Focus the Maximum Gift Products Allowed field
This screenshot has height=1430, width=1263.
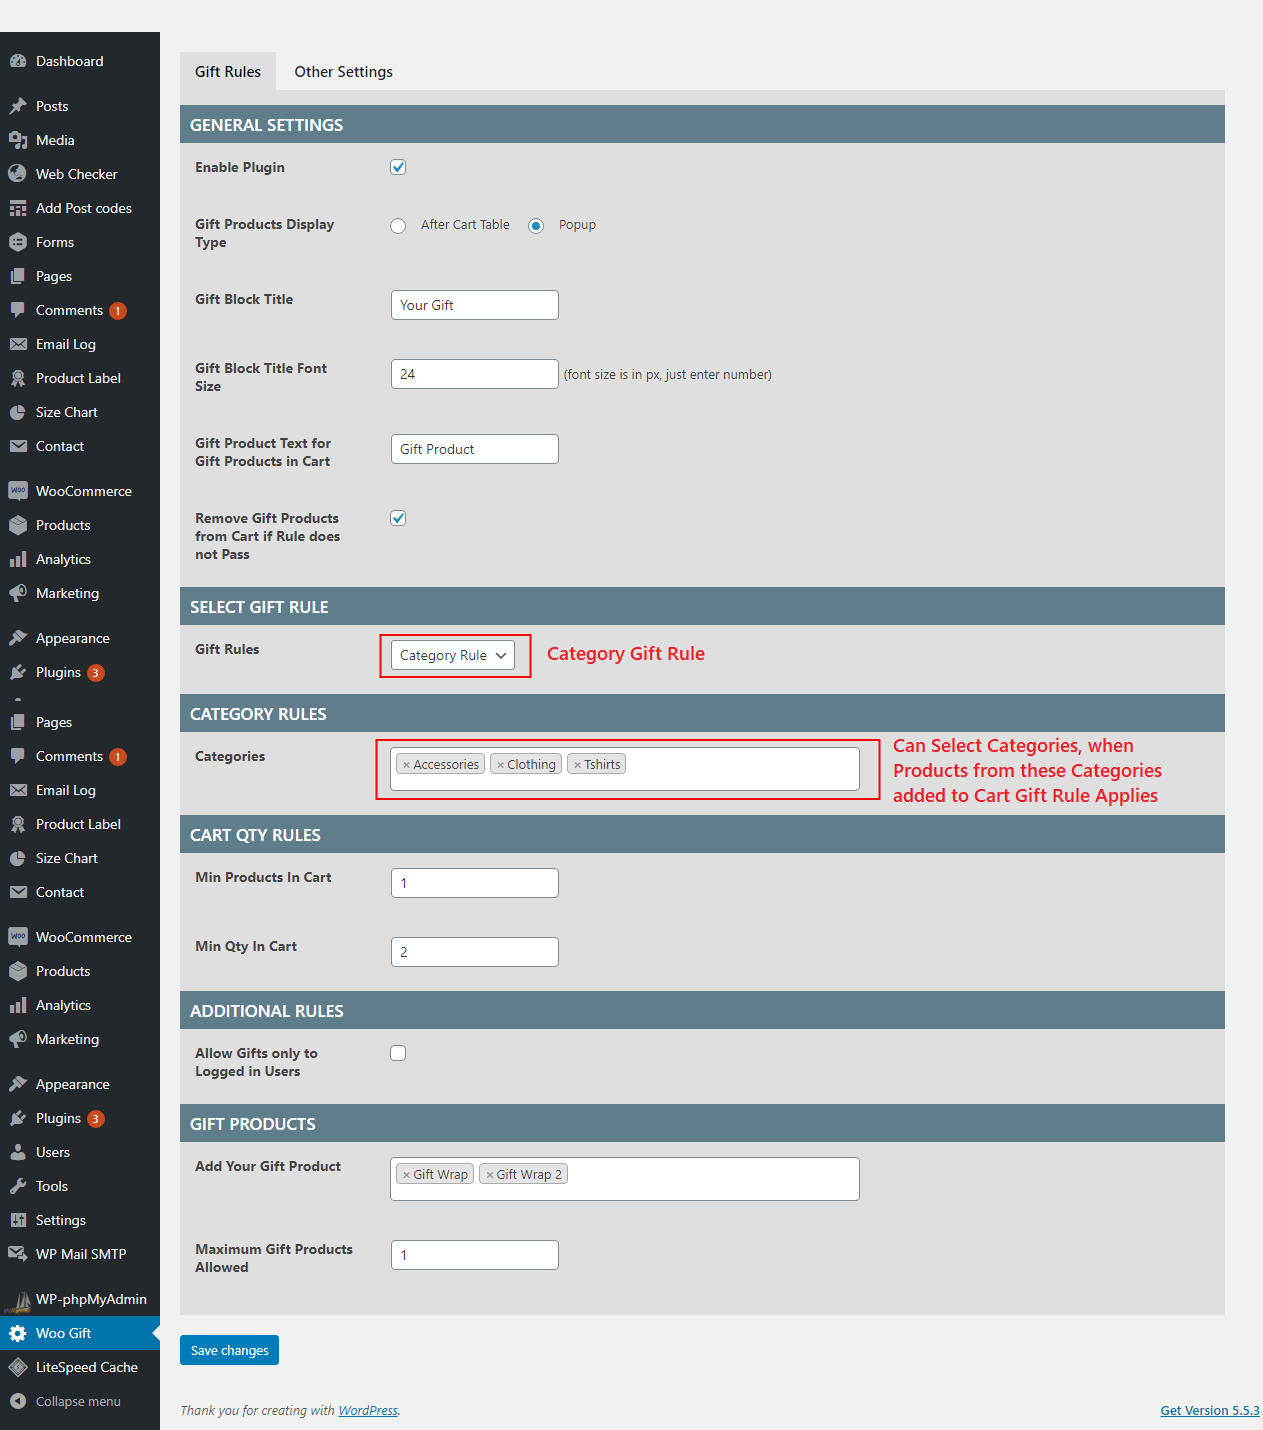tap(475, 1255)
